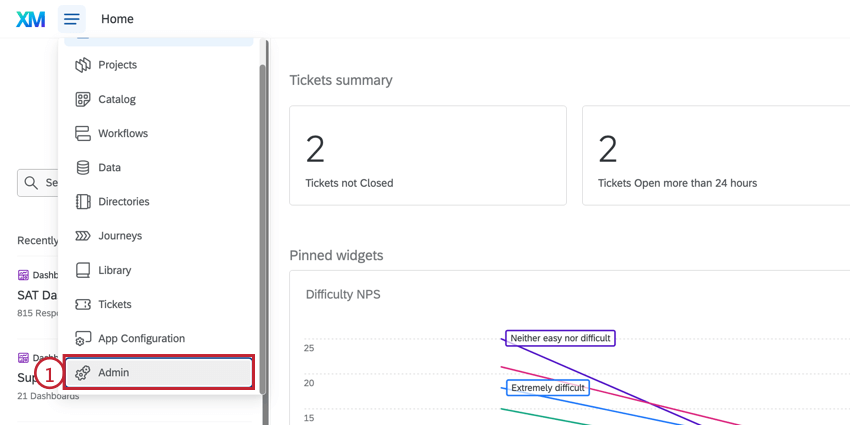Click the Directories icon in menu
The image size is (850, 425).
83,202
